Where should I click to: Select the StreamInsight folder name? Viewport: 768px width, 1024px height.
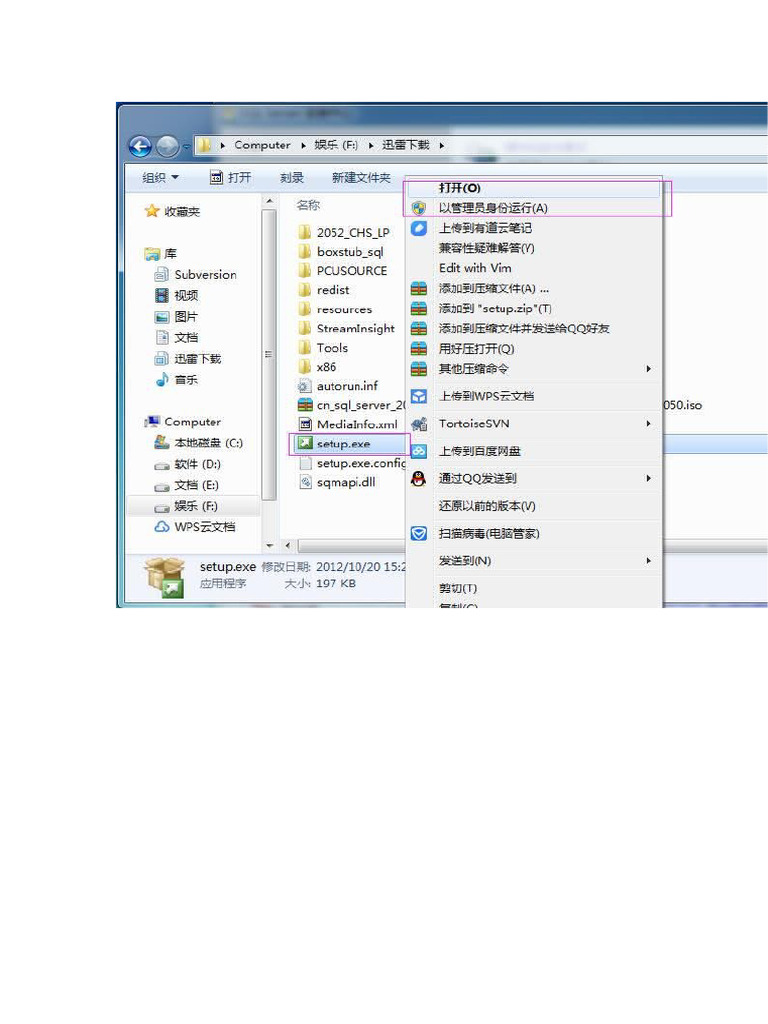(x=356, y=328)
